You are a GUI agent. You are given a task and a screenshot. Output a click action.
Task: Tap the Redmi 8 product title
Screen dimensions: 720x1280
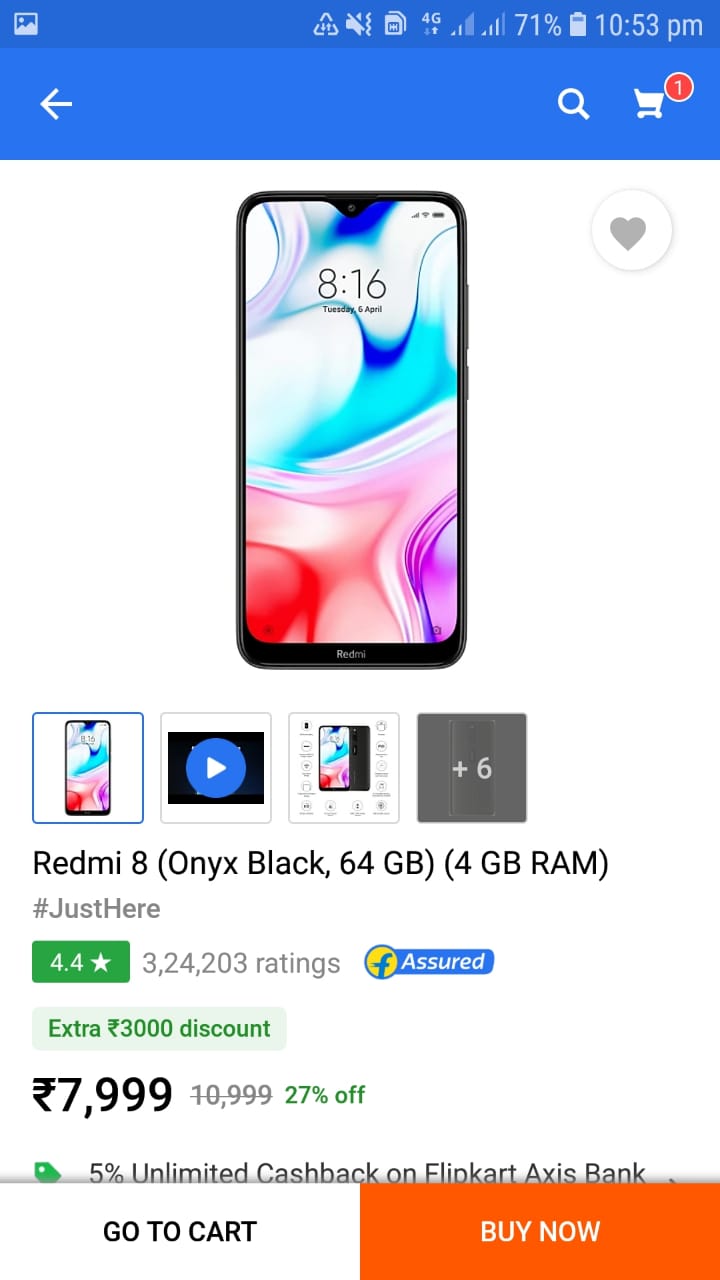pos(321,863)
